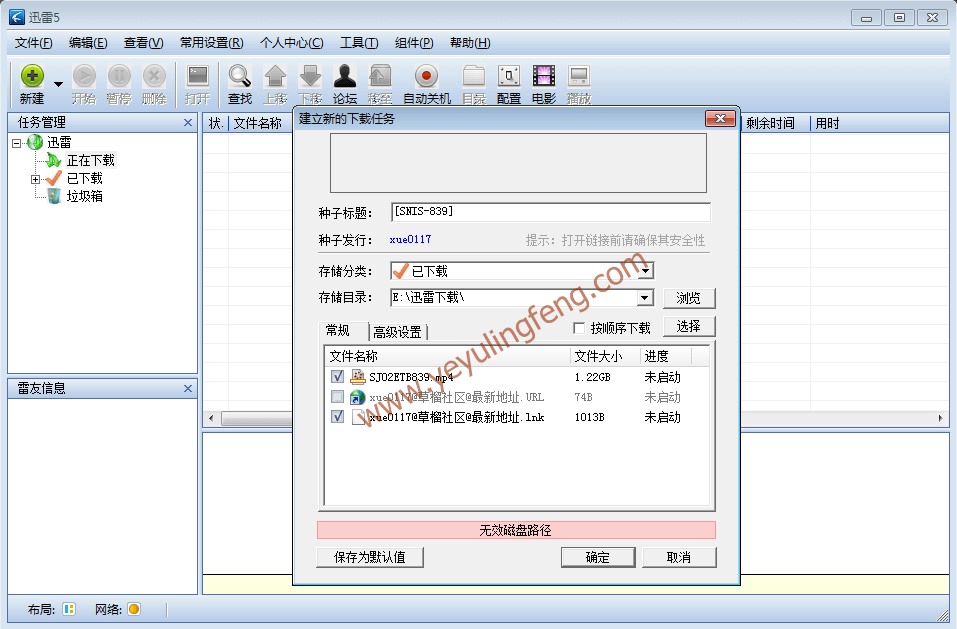Uncheck the .lnk file checkbox
957x629 pixels.
tap(338, 417)
